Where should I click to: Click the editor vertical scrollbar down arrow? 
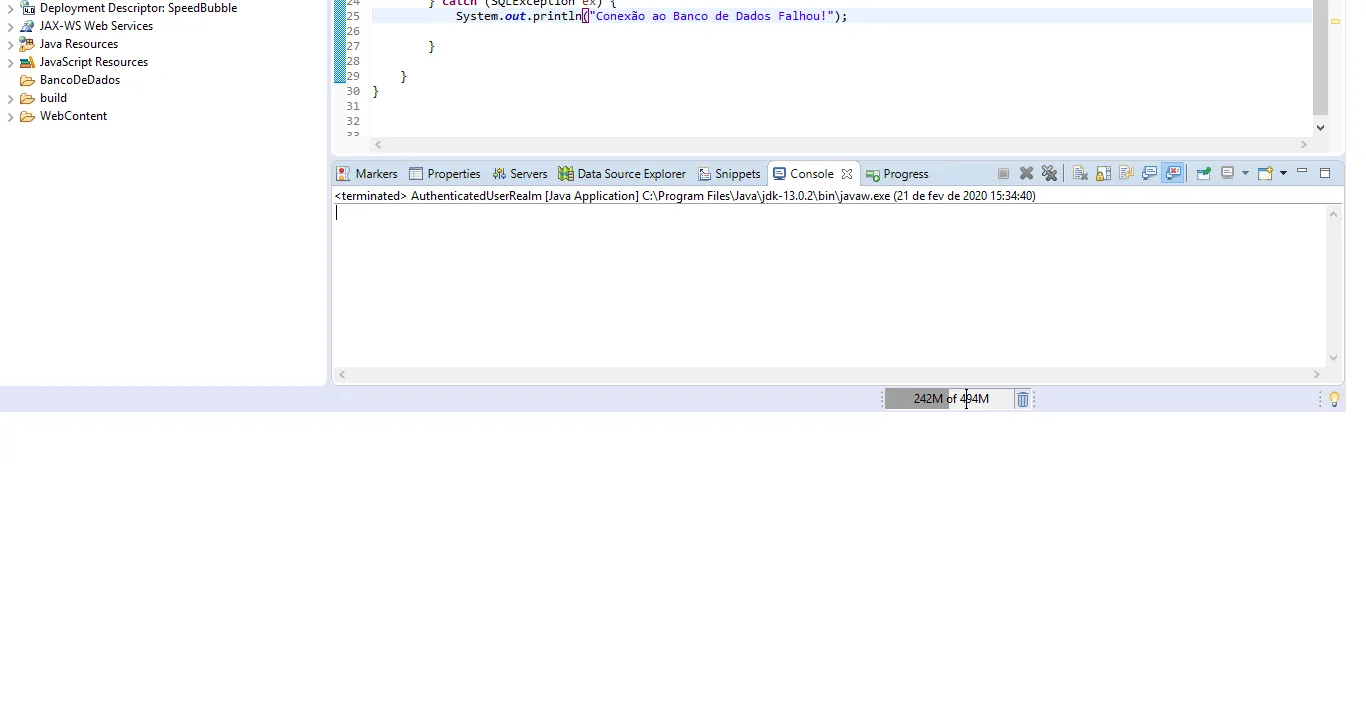pos(1320,127)
